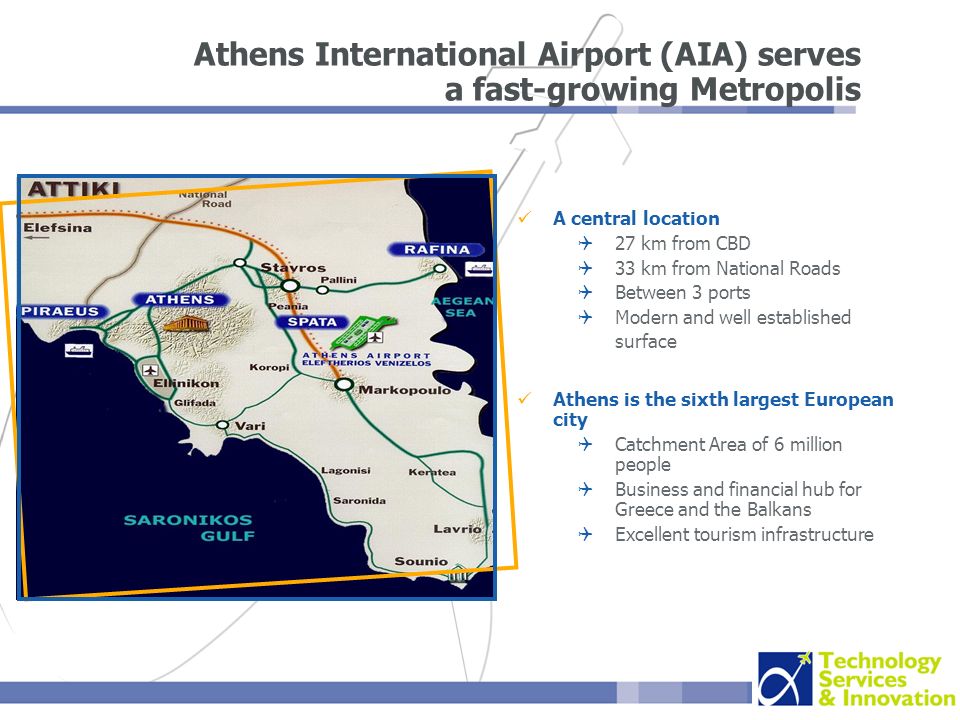Click the 'Ellinikon' map label
The width and height of the screenshot is (960, 720).
[186, 383]
